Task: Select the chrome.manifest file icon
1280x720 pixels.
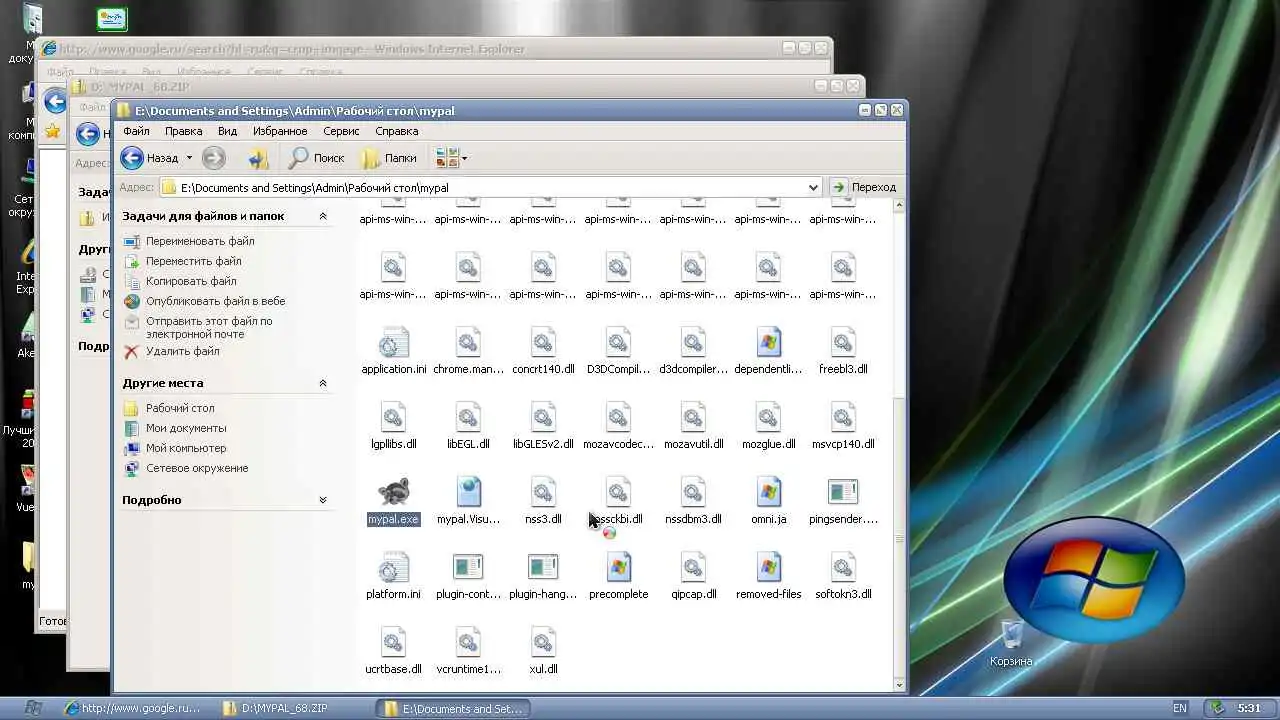Action: (468, 341)
